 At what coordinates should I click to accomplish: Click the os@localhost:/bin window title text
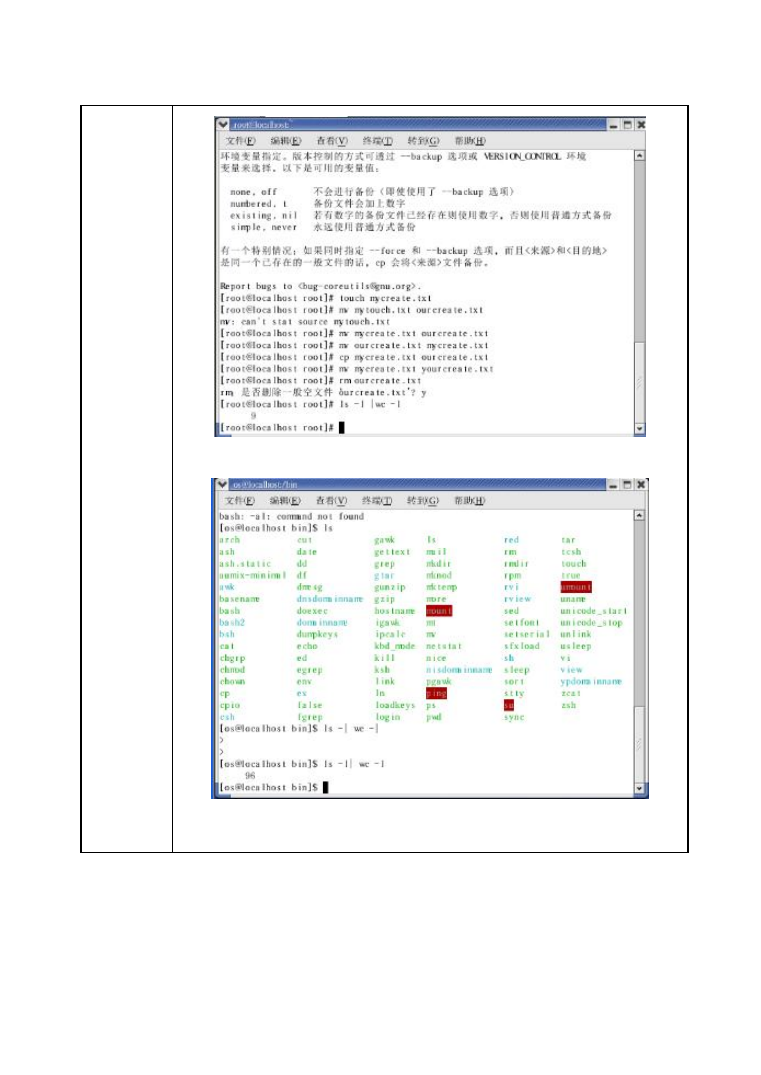[x=265, y=484]
